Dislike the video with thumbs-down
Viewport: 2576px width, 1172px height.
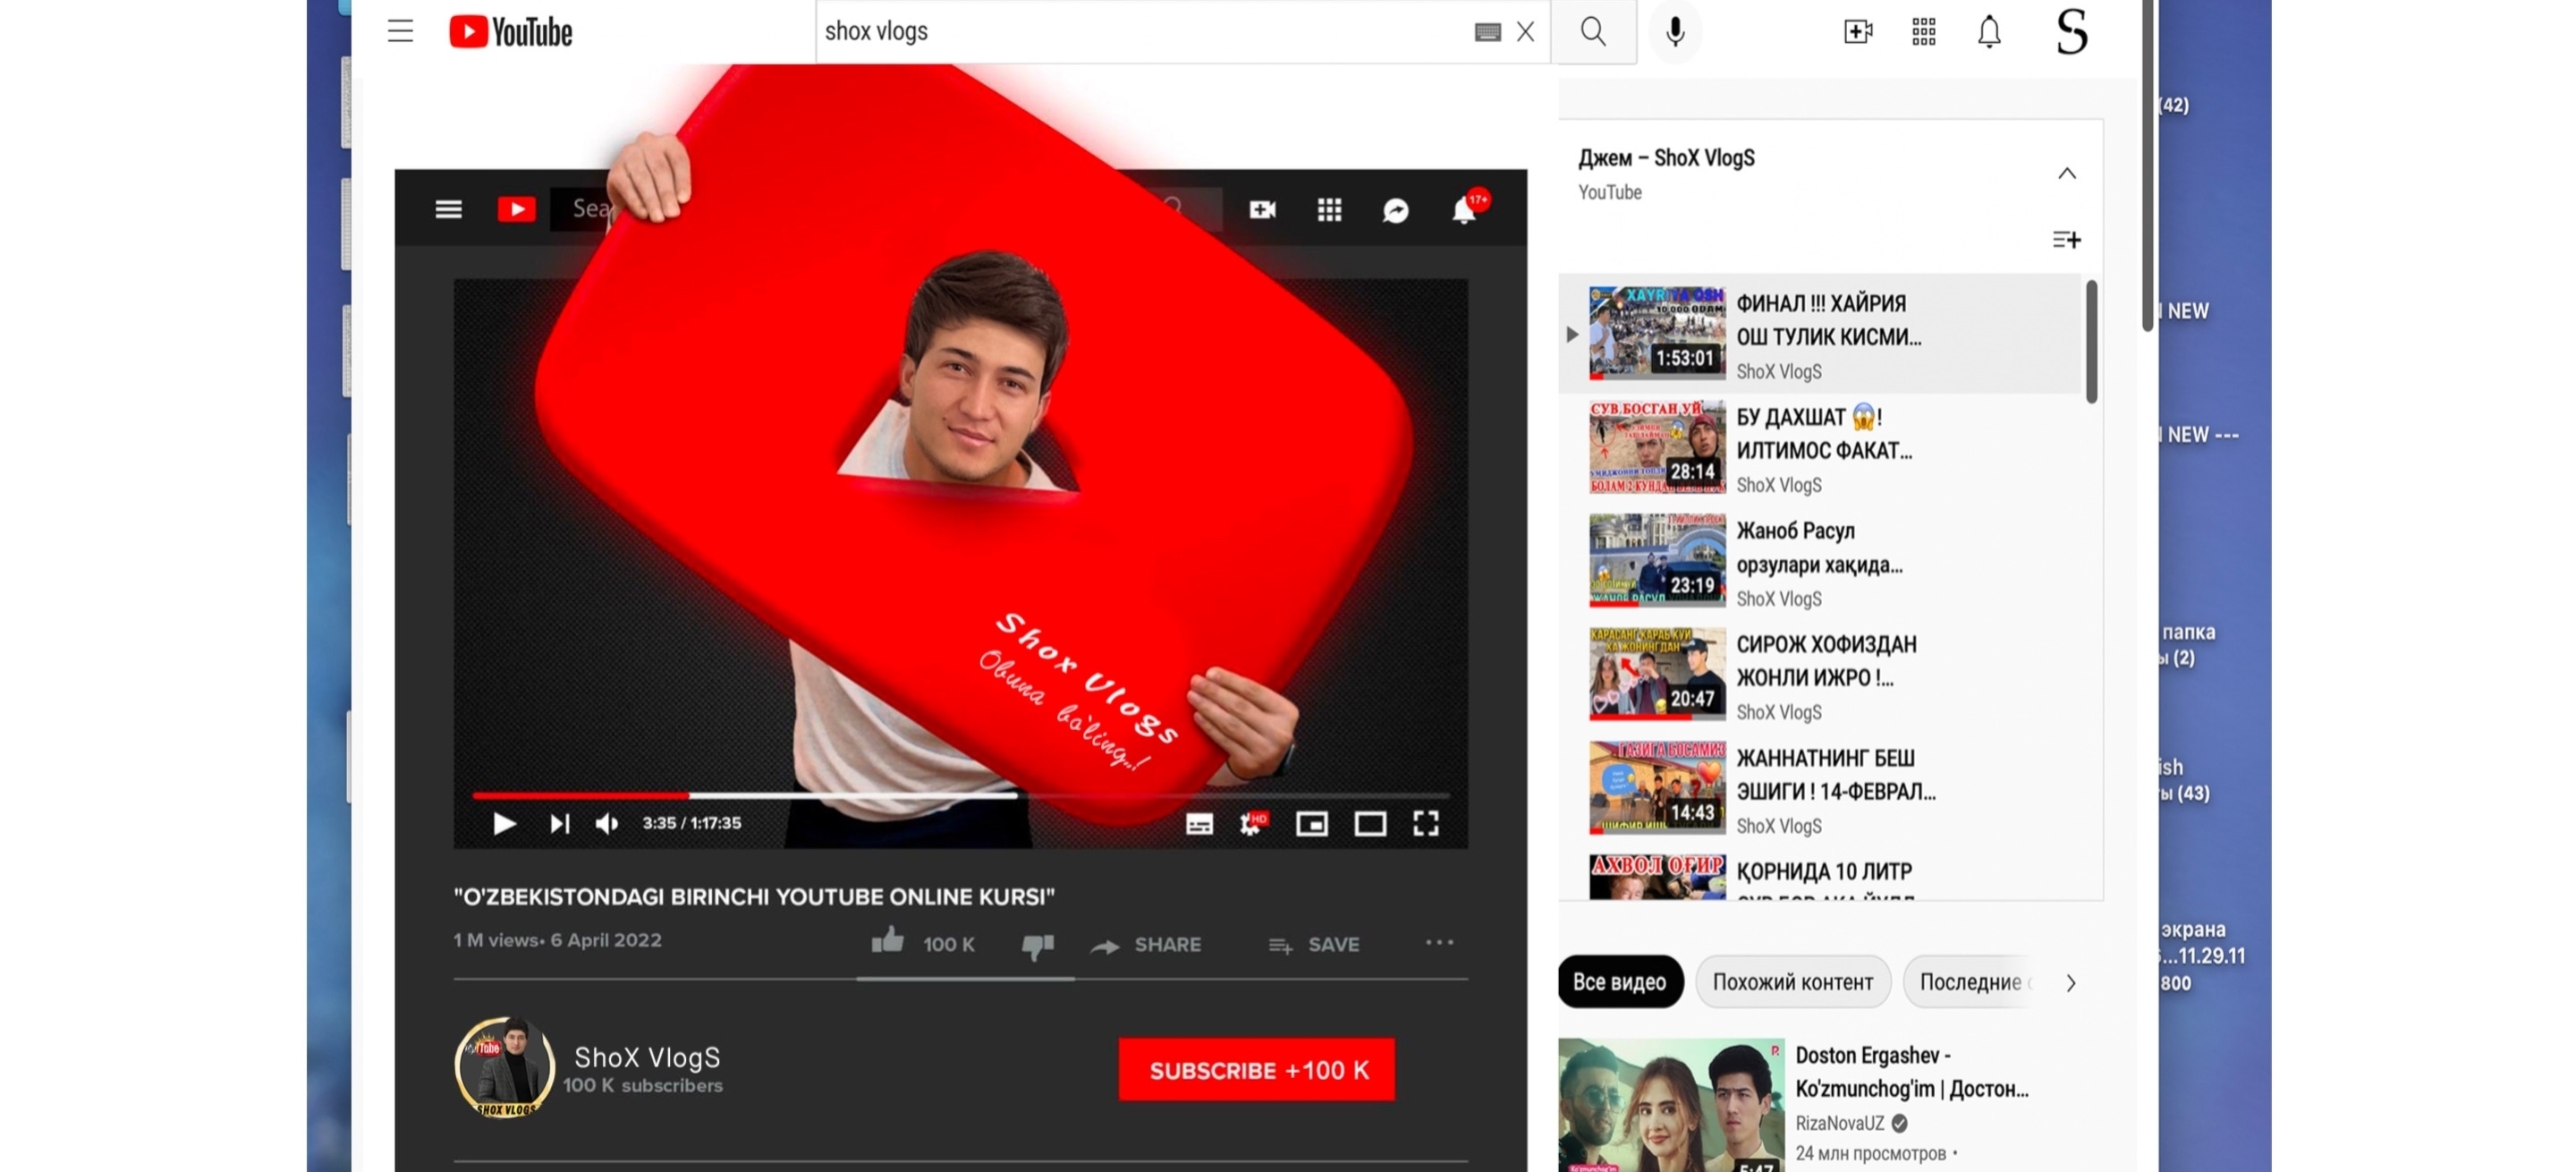click(x=1037, y=946)
